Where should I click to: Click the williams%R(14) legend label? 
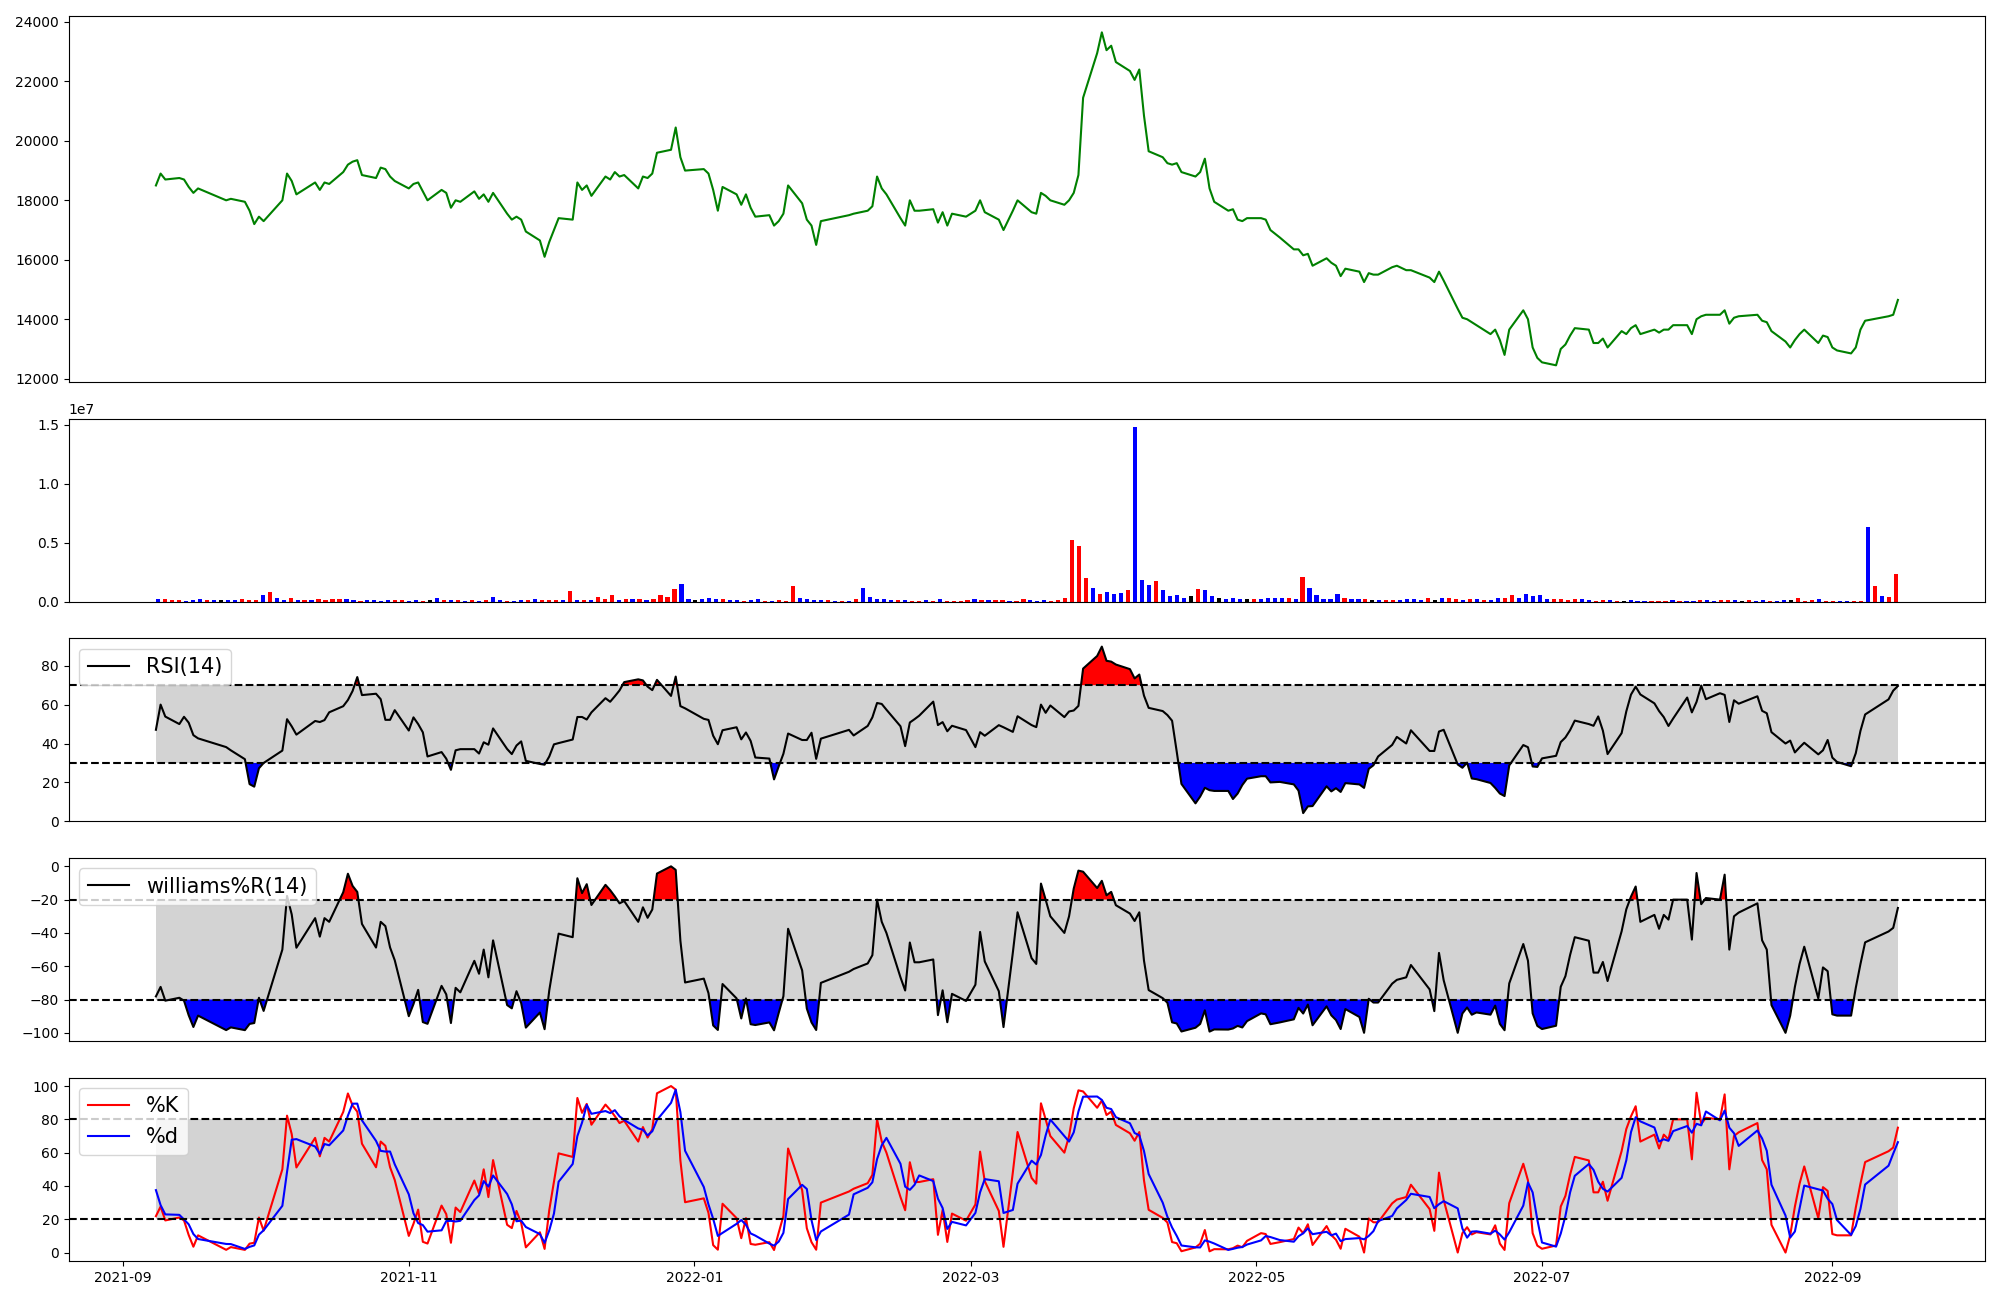point(227,886)
